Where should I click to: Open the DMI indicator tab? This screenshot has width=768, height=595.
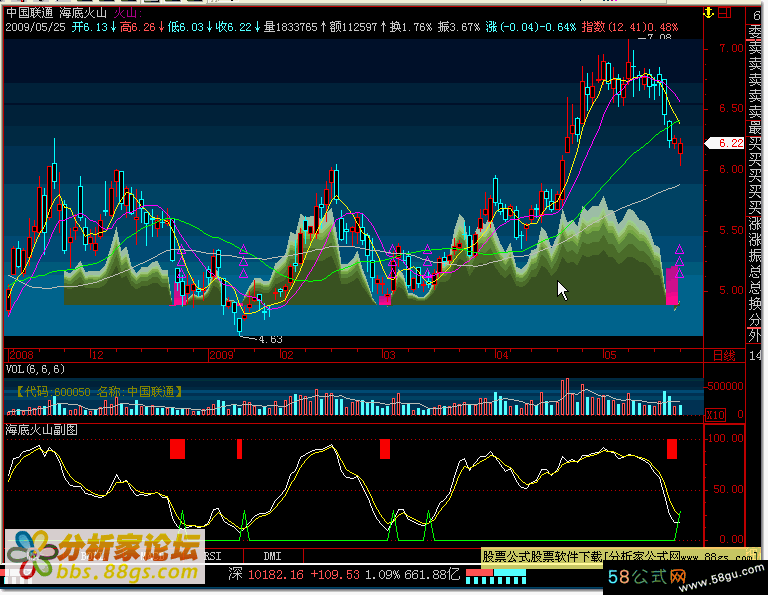(272, 556)
